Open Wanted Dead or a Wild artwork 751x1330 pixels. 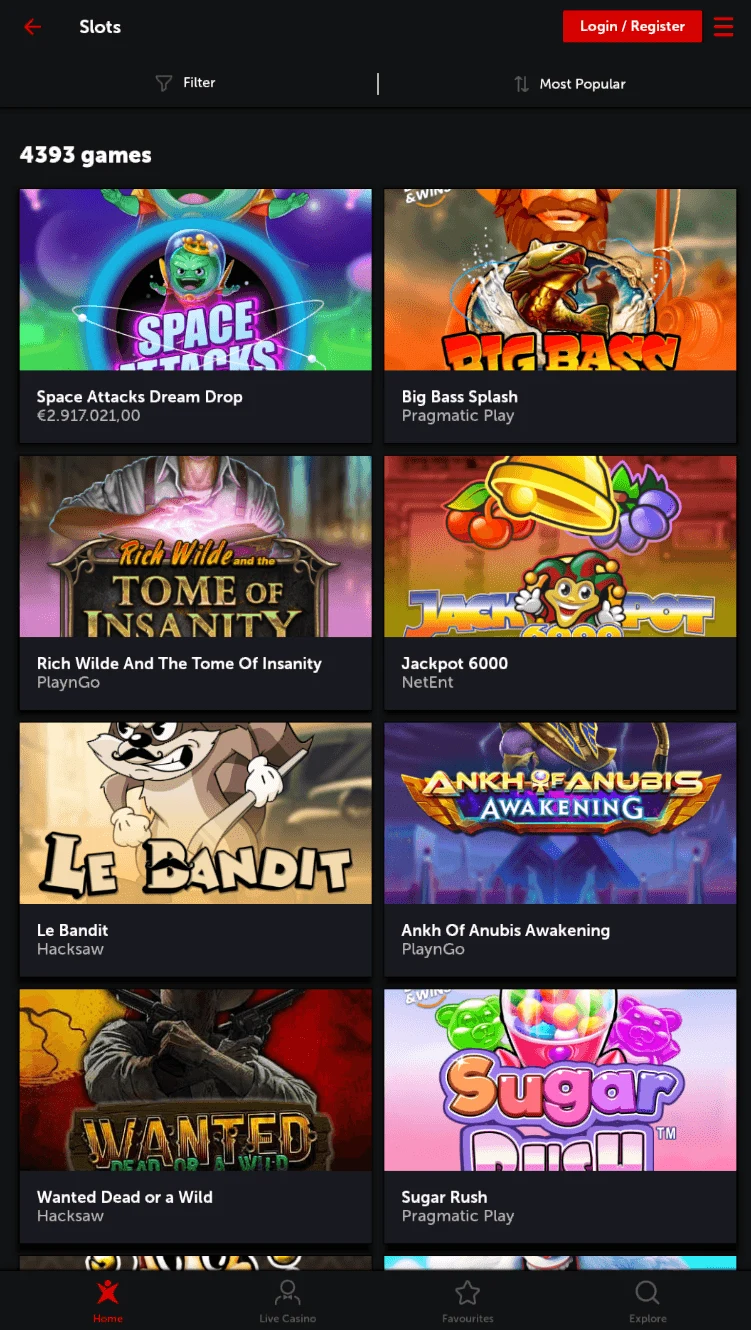[x=196, y=1080]
